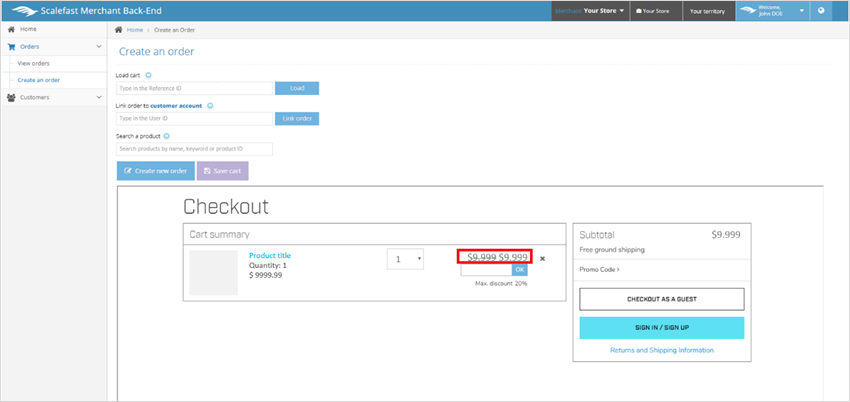850x402 pixels.
Task: Expand the Promo Code section
Action: click(x=600, y=269)
